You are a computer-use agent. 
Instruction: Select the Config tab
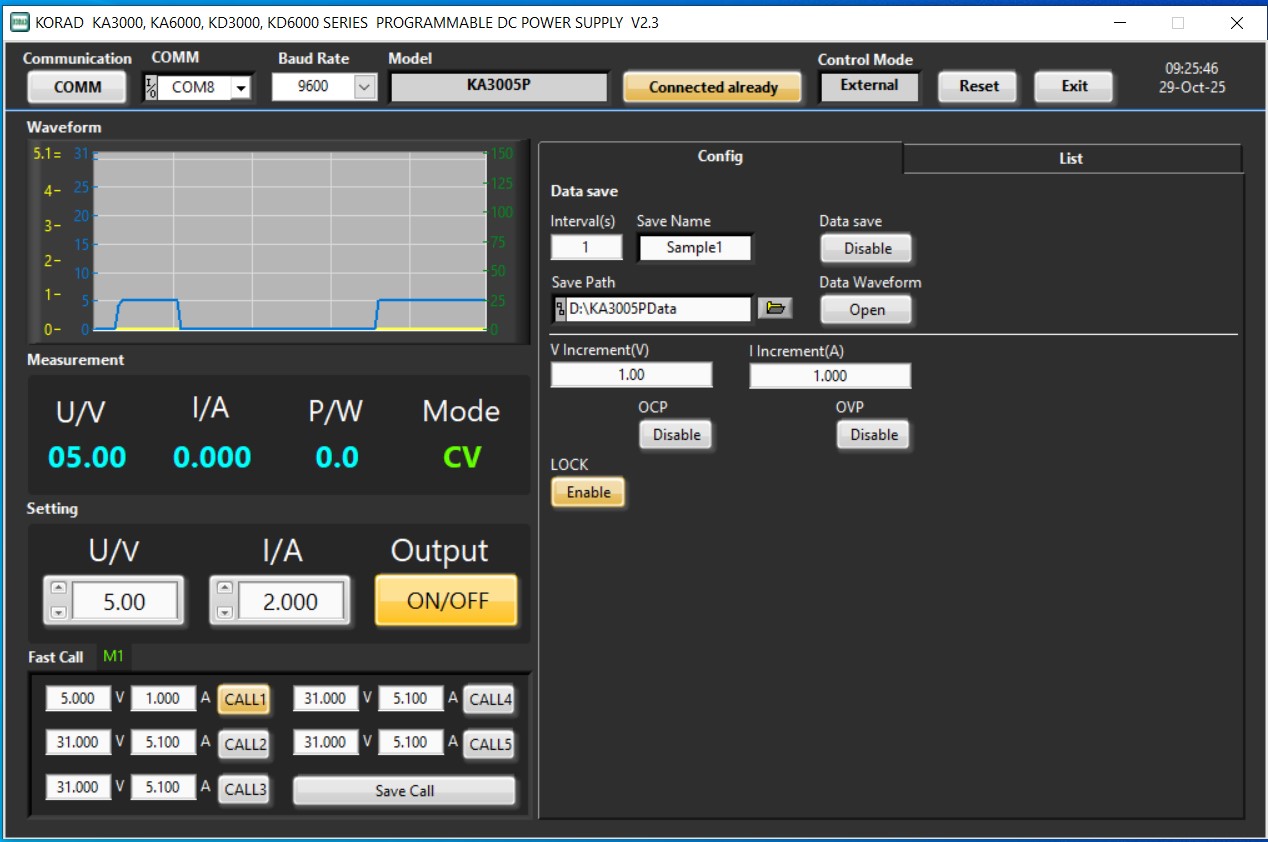pos(720,156)
